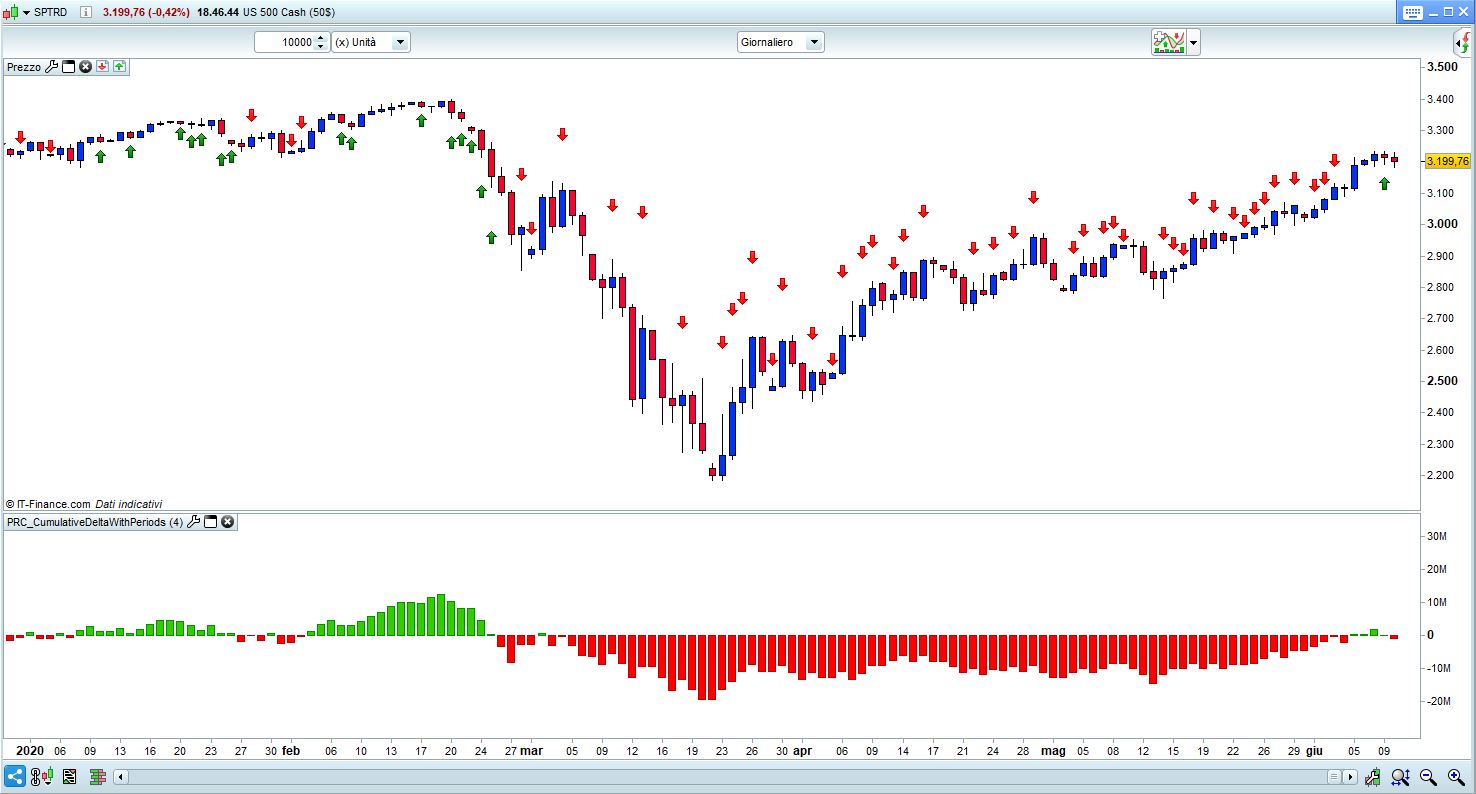Click the green up arrow icon in Prezzo header

[119, 67]
